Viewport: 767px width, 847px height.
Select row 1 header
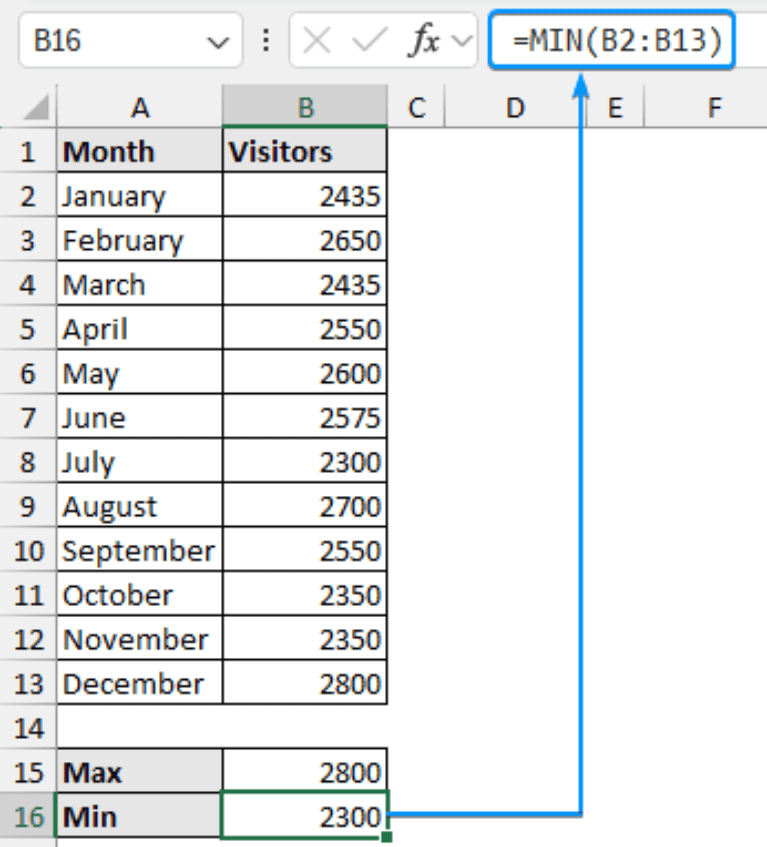coord(28,150)
